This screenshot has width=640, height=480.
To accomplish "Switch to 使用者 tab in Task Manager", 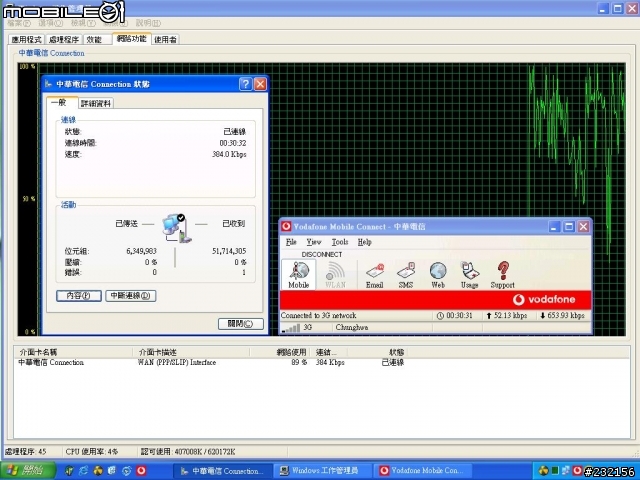I will click(x=165, y=40).
